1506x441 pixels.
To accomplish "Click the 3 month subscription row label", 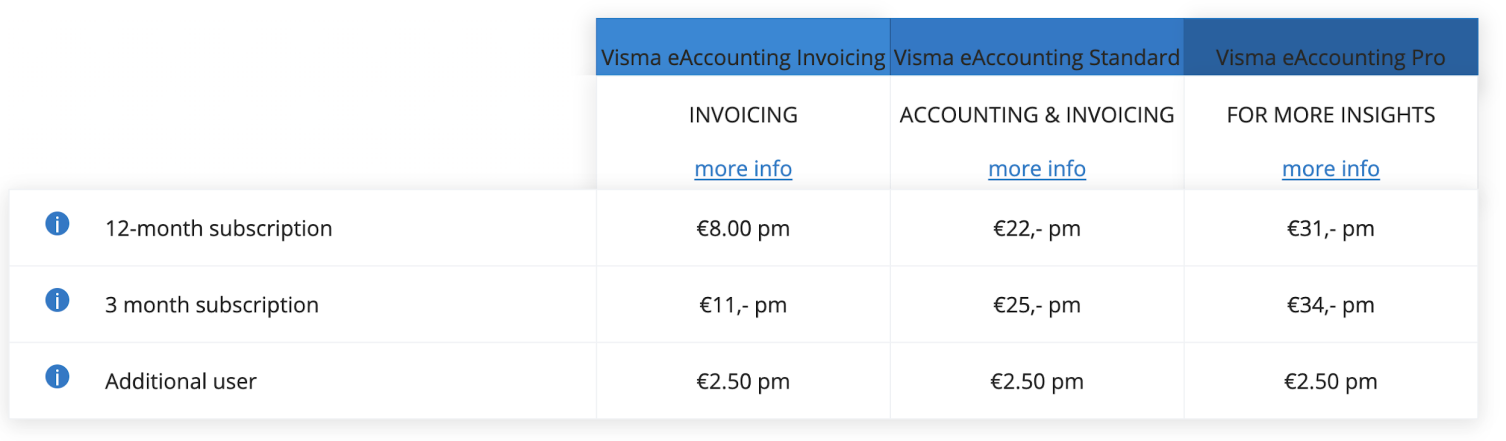I will click(x=211, y=305).
